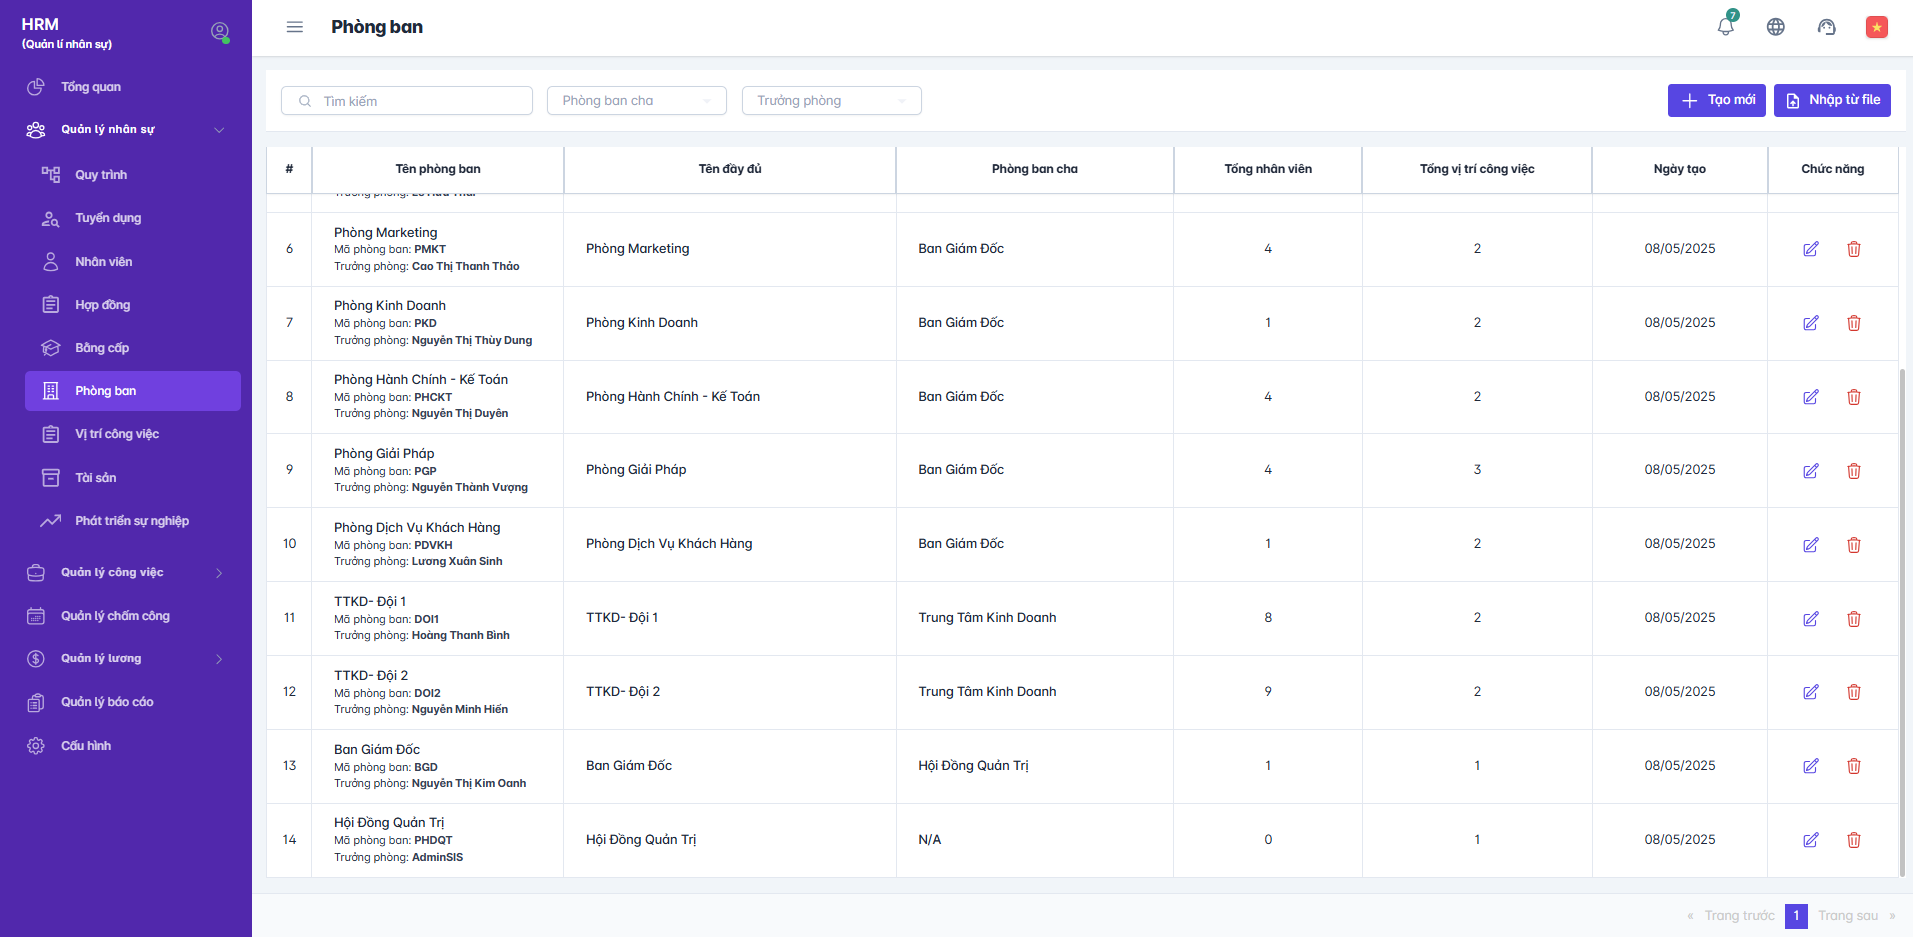
Task: Open the notifications bell icon
Action: [1725, 27]
